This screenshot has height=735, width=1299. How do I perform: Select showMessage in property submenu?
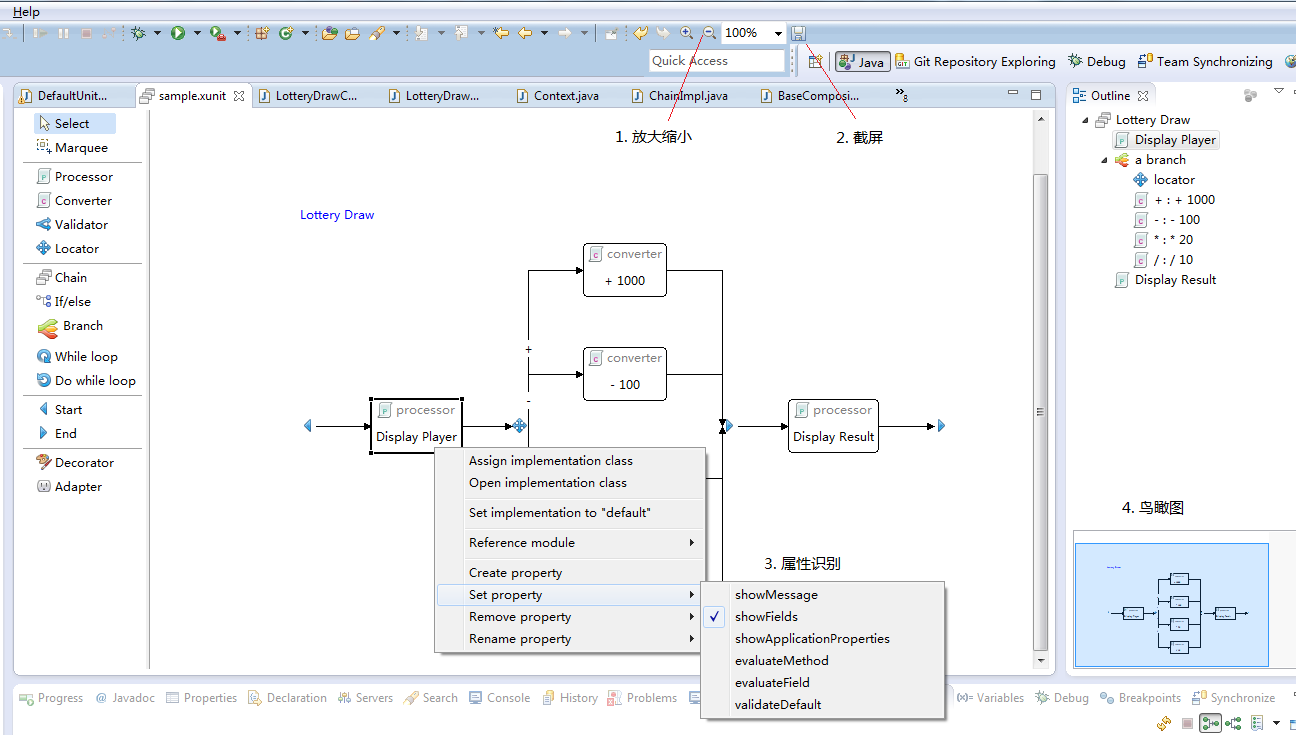(823, 594)
